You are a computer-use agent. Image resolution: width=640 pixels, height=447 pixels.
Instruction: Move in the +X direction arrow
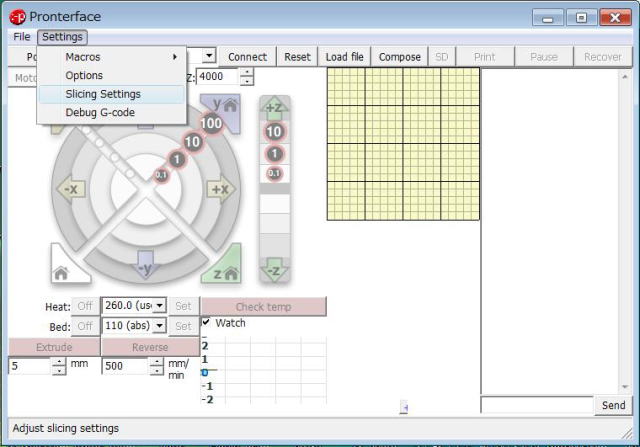[x=221, y=189]
